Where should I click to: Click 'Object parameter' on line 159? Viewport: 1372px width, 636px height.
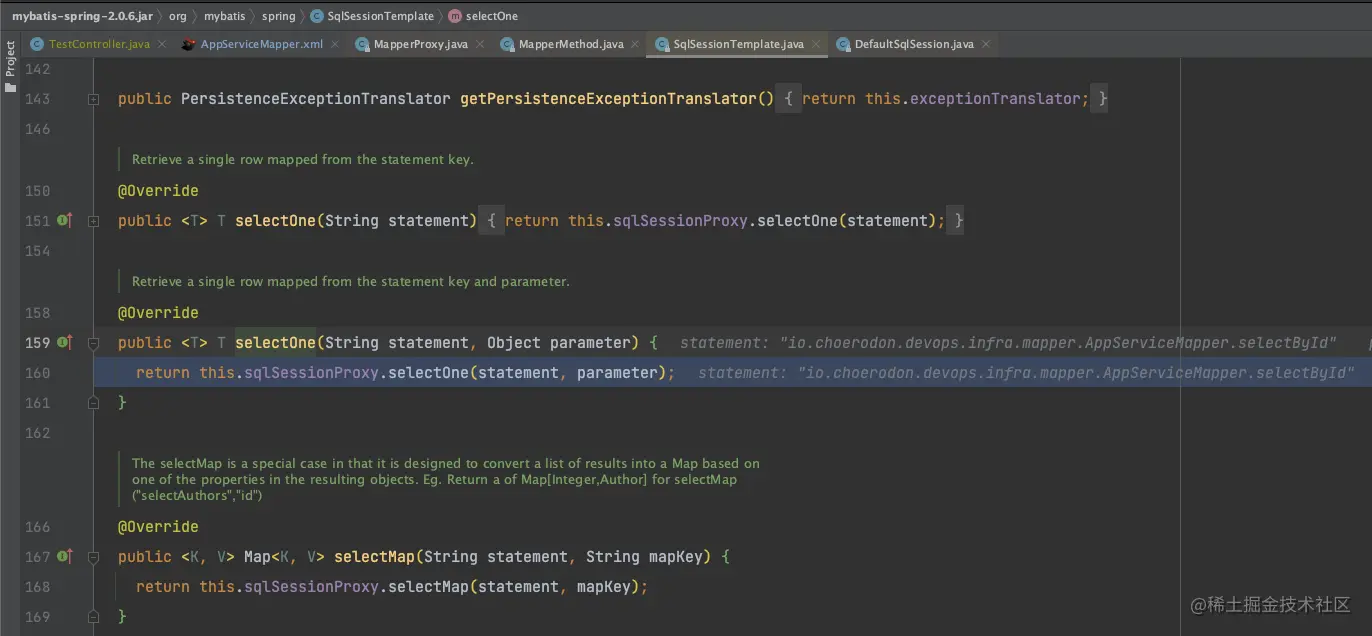point(559,343)
